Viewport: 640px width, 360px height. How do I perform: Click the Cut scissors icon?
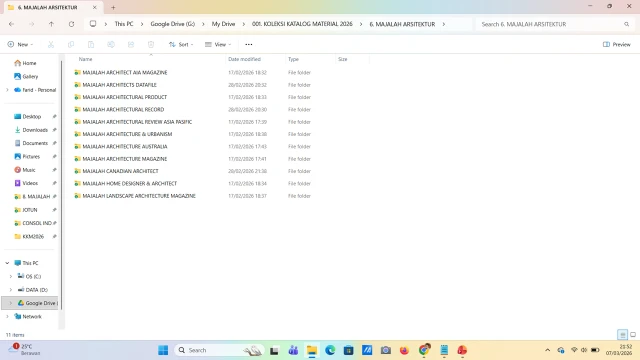click(51, 44)
